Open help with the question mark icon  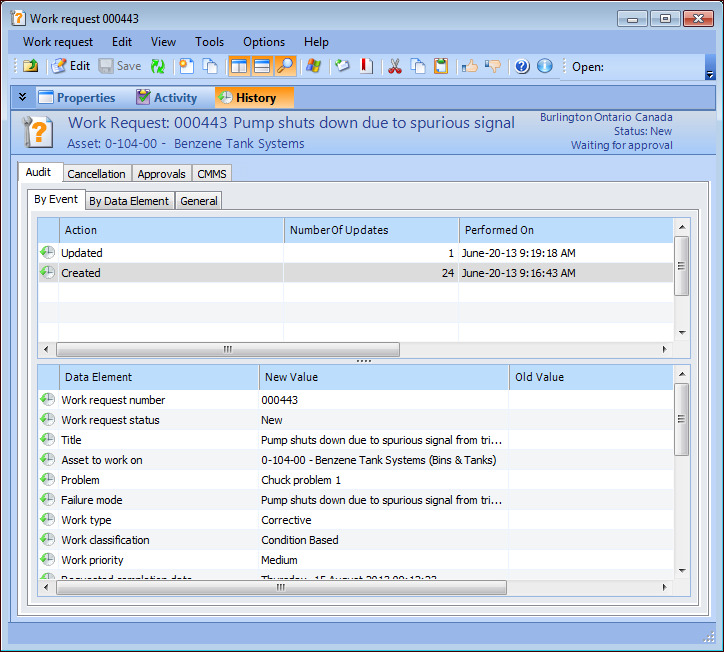click(521, 66)
